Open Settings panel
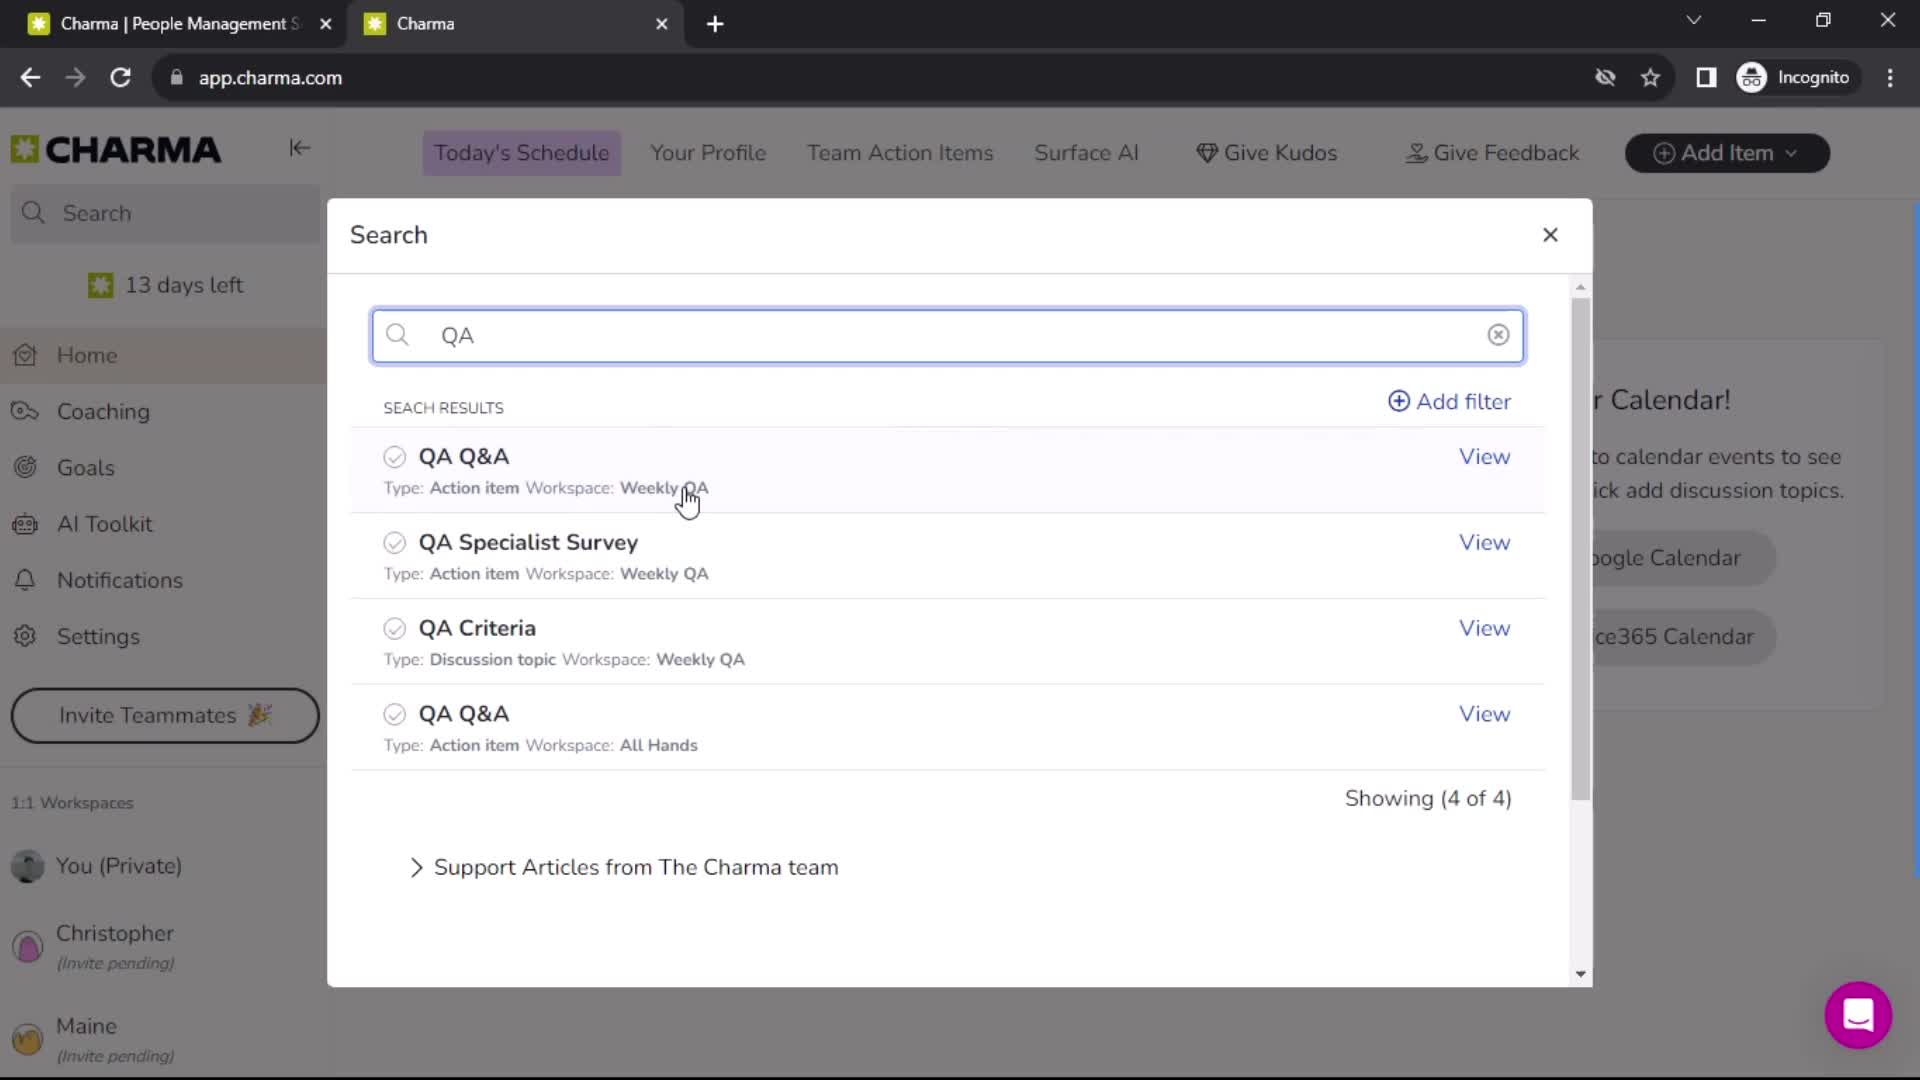 [x=99, y=637]
